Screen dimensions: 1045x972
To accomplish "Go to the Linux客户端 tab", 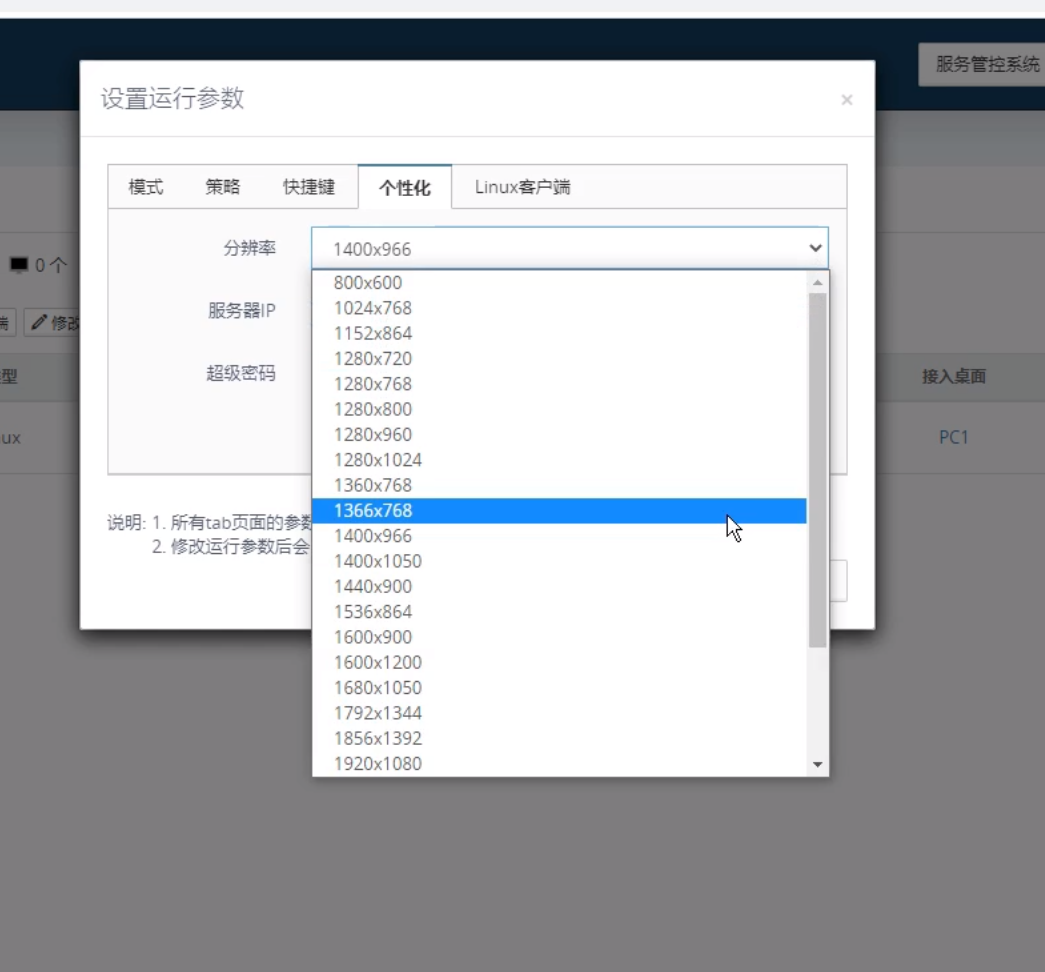I will pos(522,187).
